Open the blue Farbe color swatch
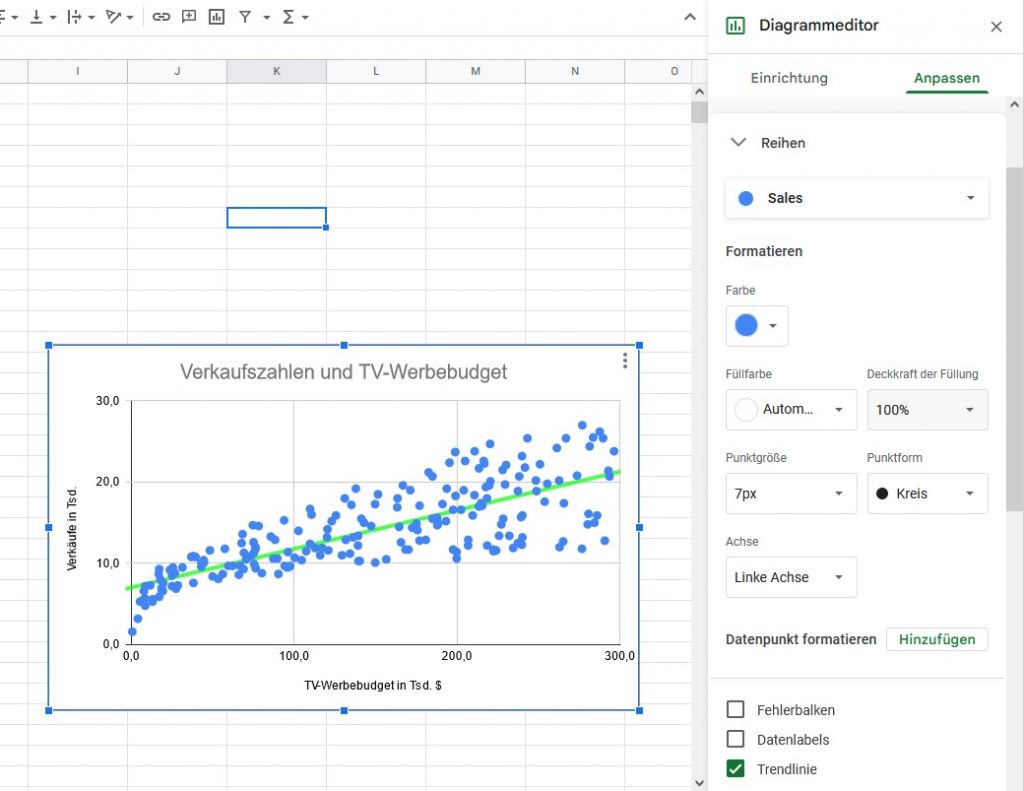This screenshot has width=1024, height=791. pyautogui.click(x=756, y=326)
